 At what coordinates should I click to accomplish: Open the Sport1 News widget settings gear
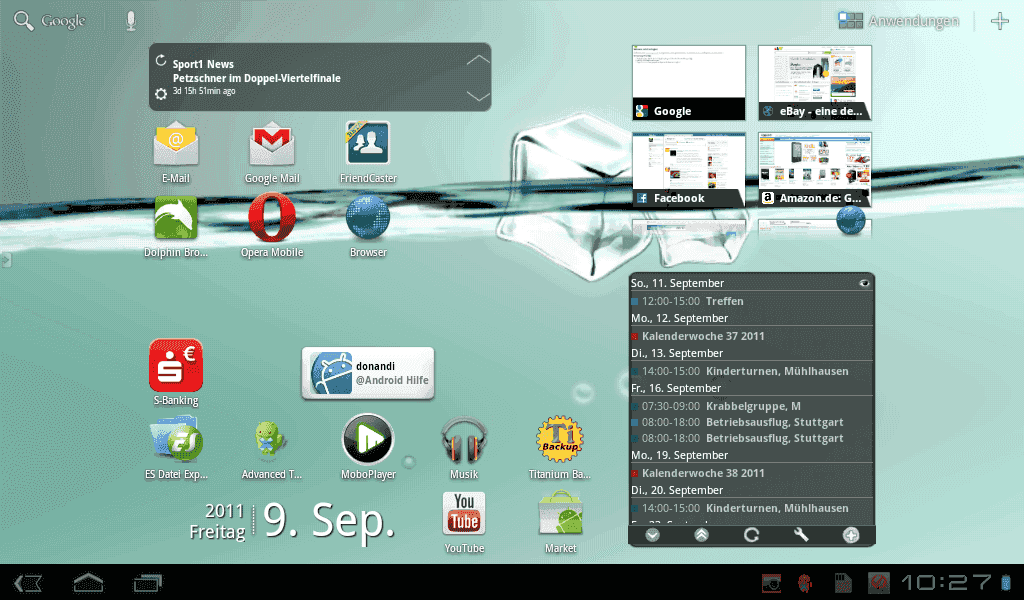(x=161, y=94)
